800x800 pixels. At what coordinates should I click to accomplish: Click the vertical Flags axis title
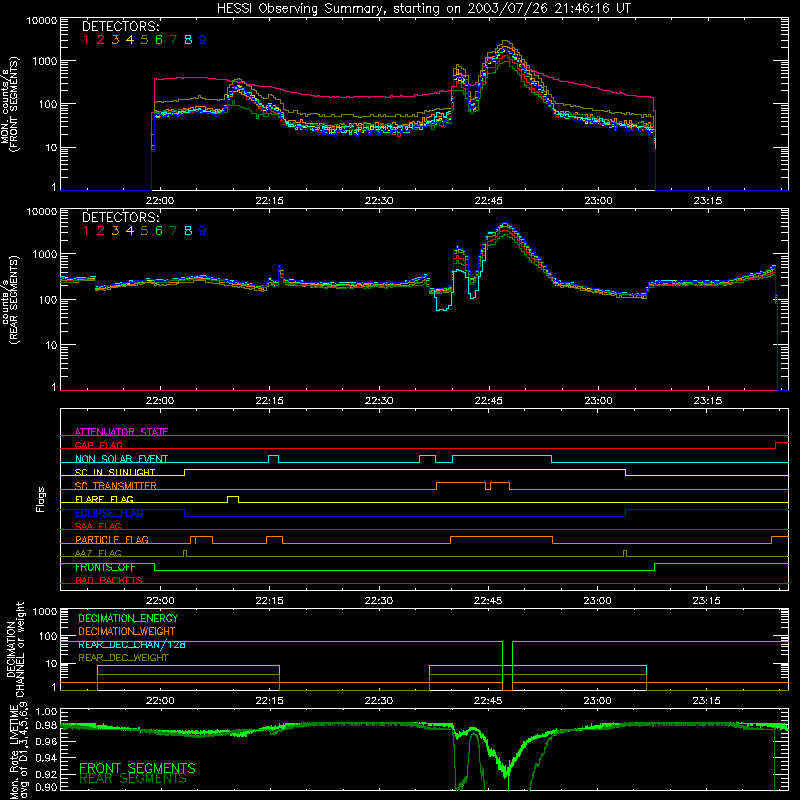[41, 499]
